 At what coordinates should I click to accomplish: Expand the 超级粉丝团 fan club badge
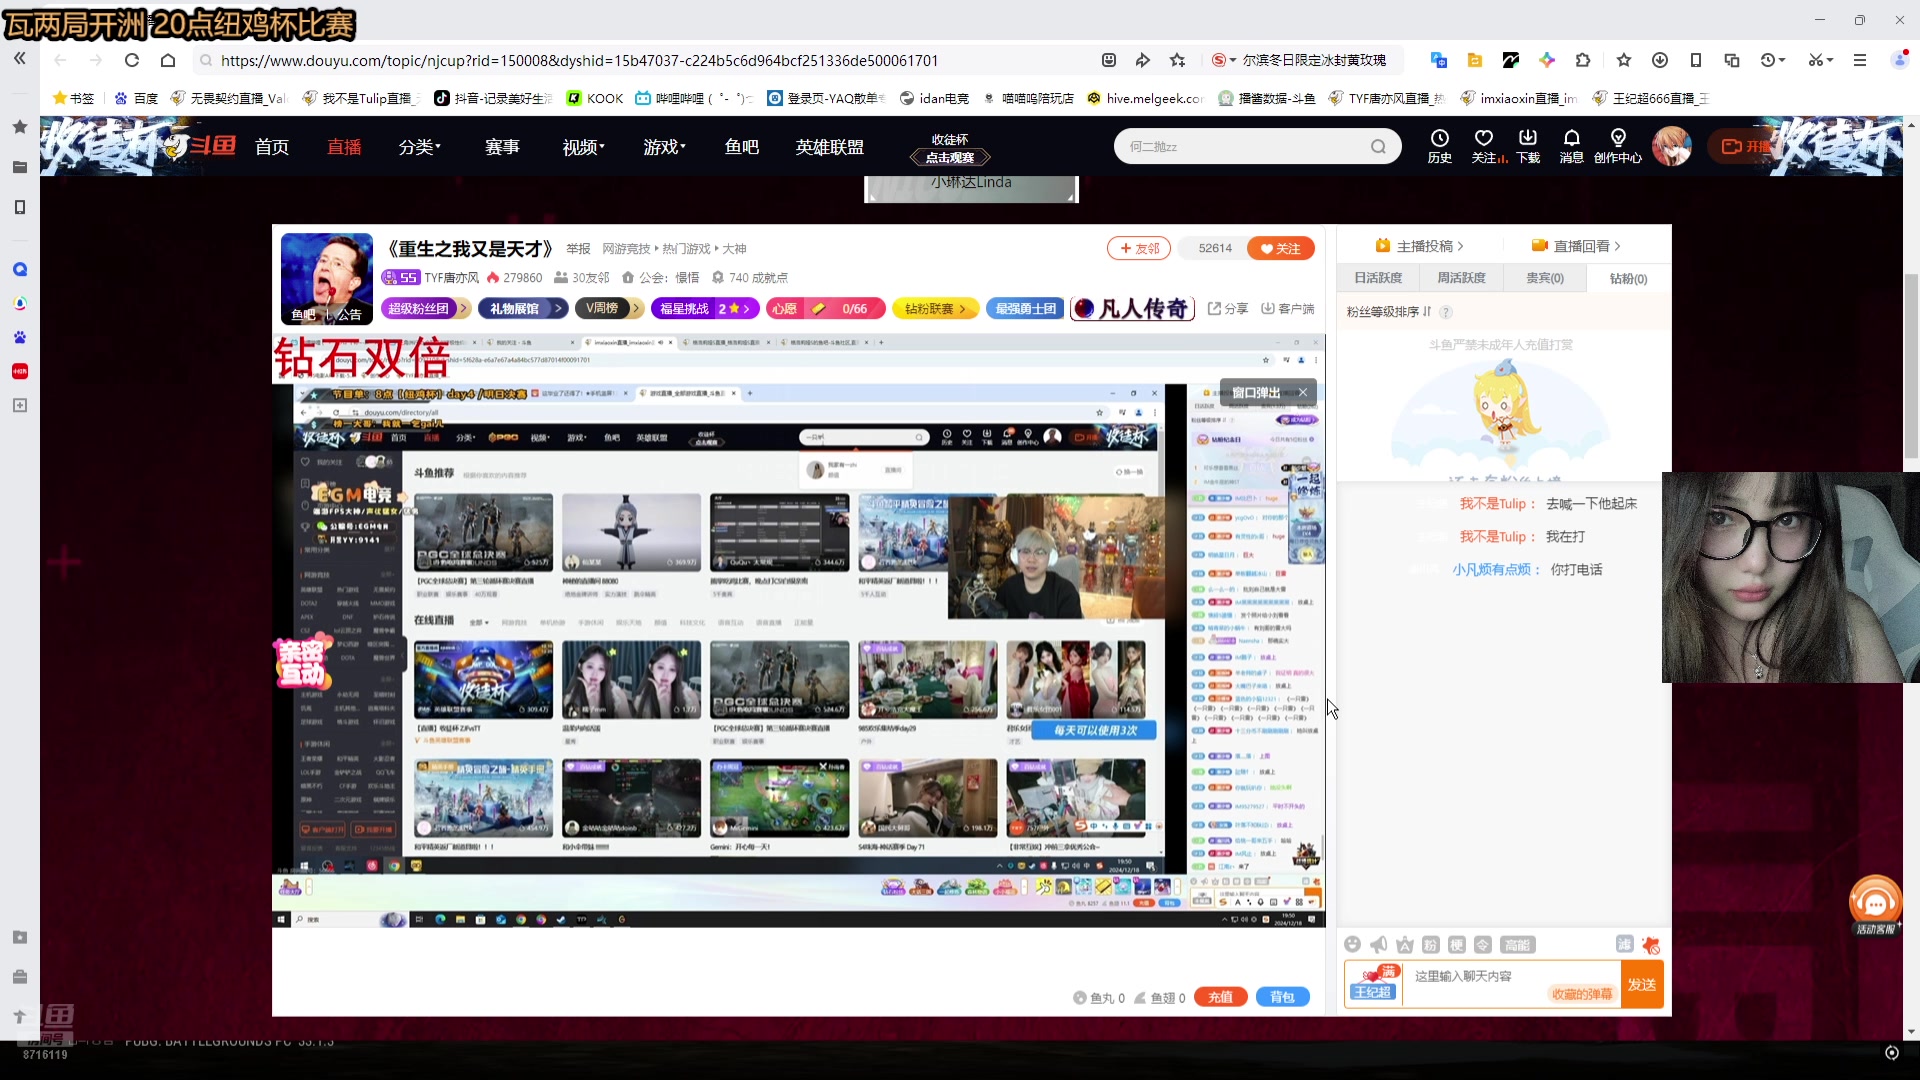[x=427, y=308]
